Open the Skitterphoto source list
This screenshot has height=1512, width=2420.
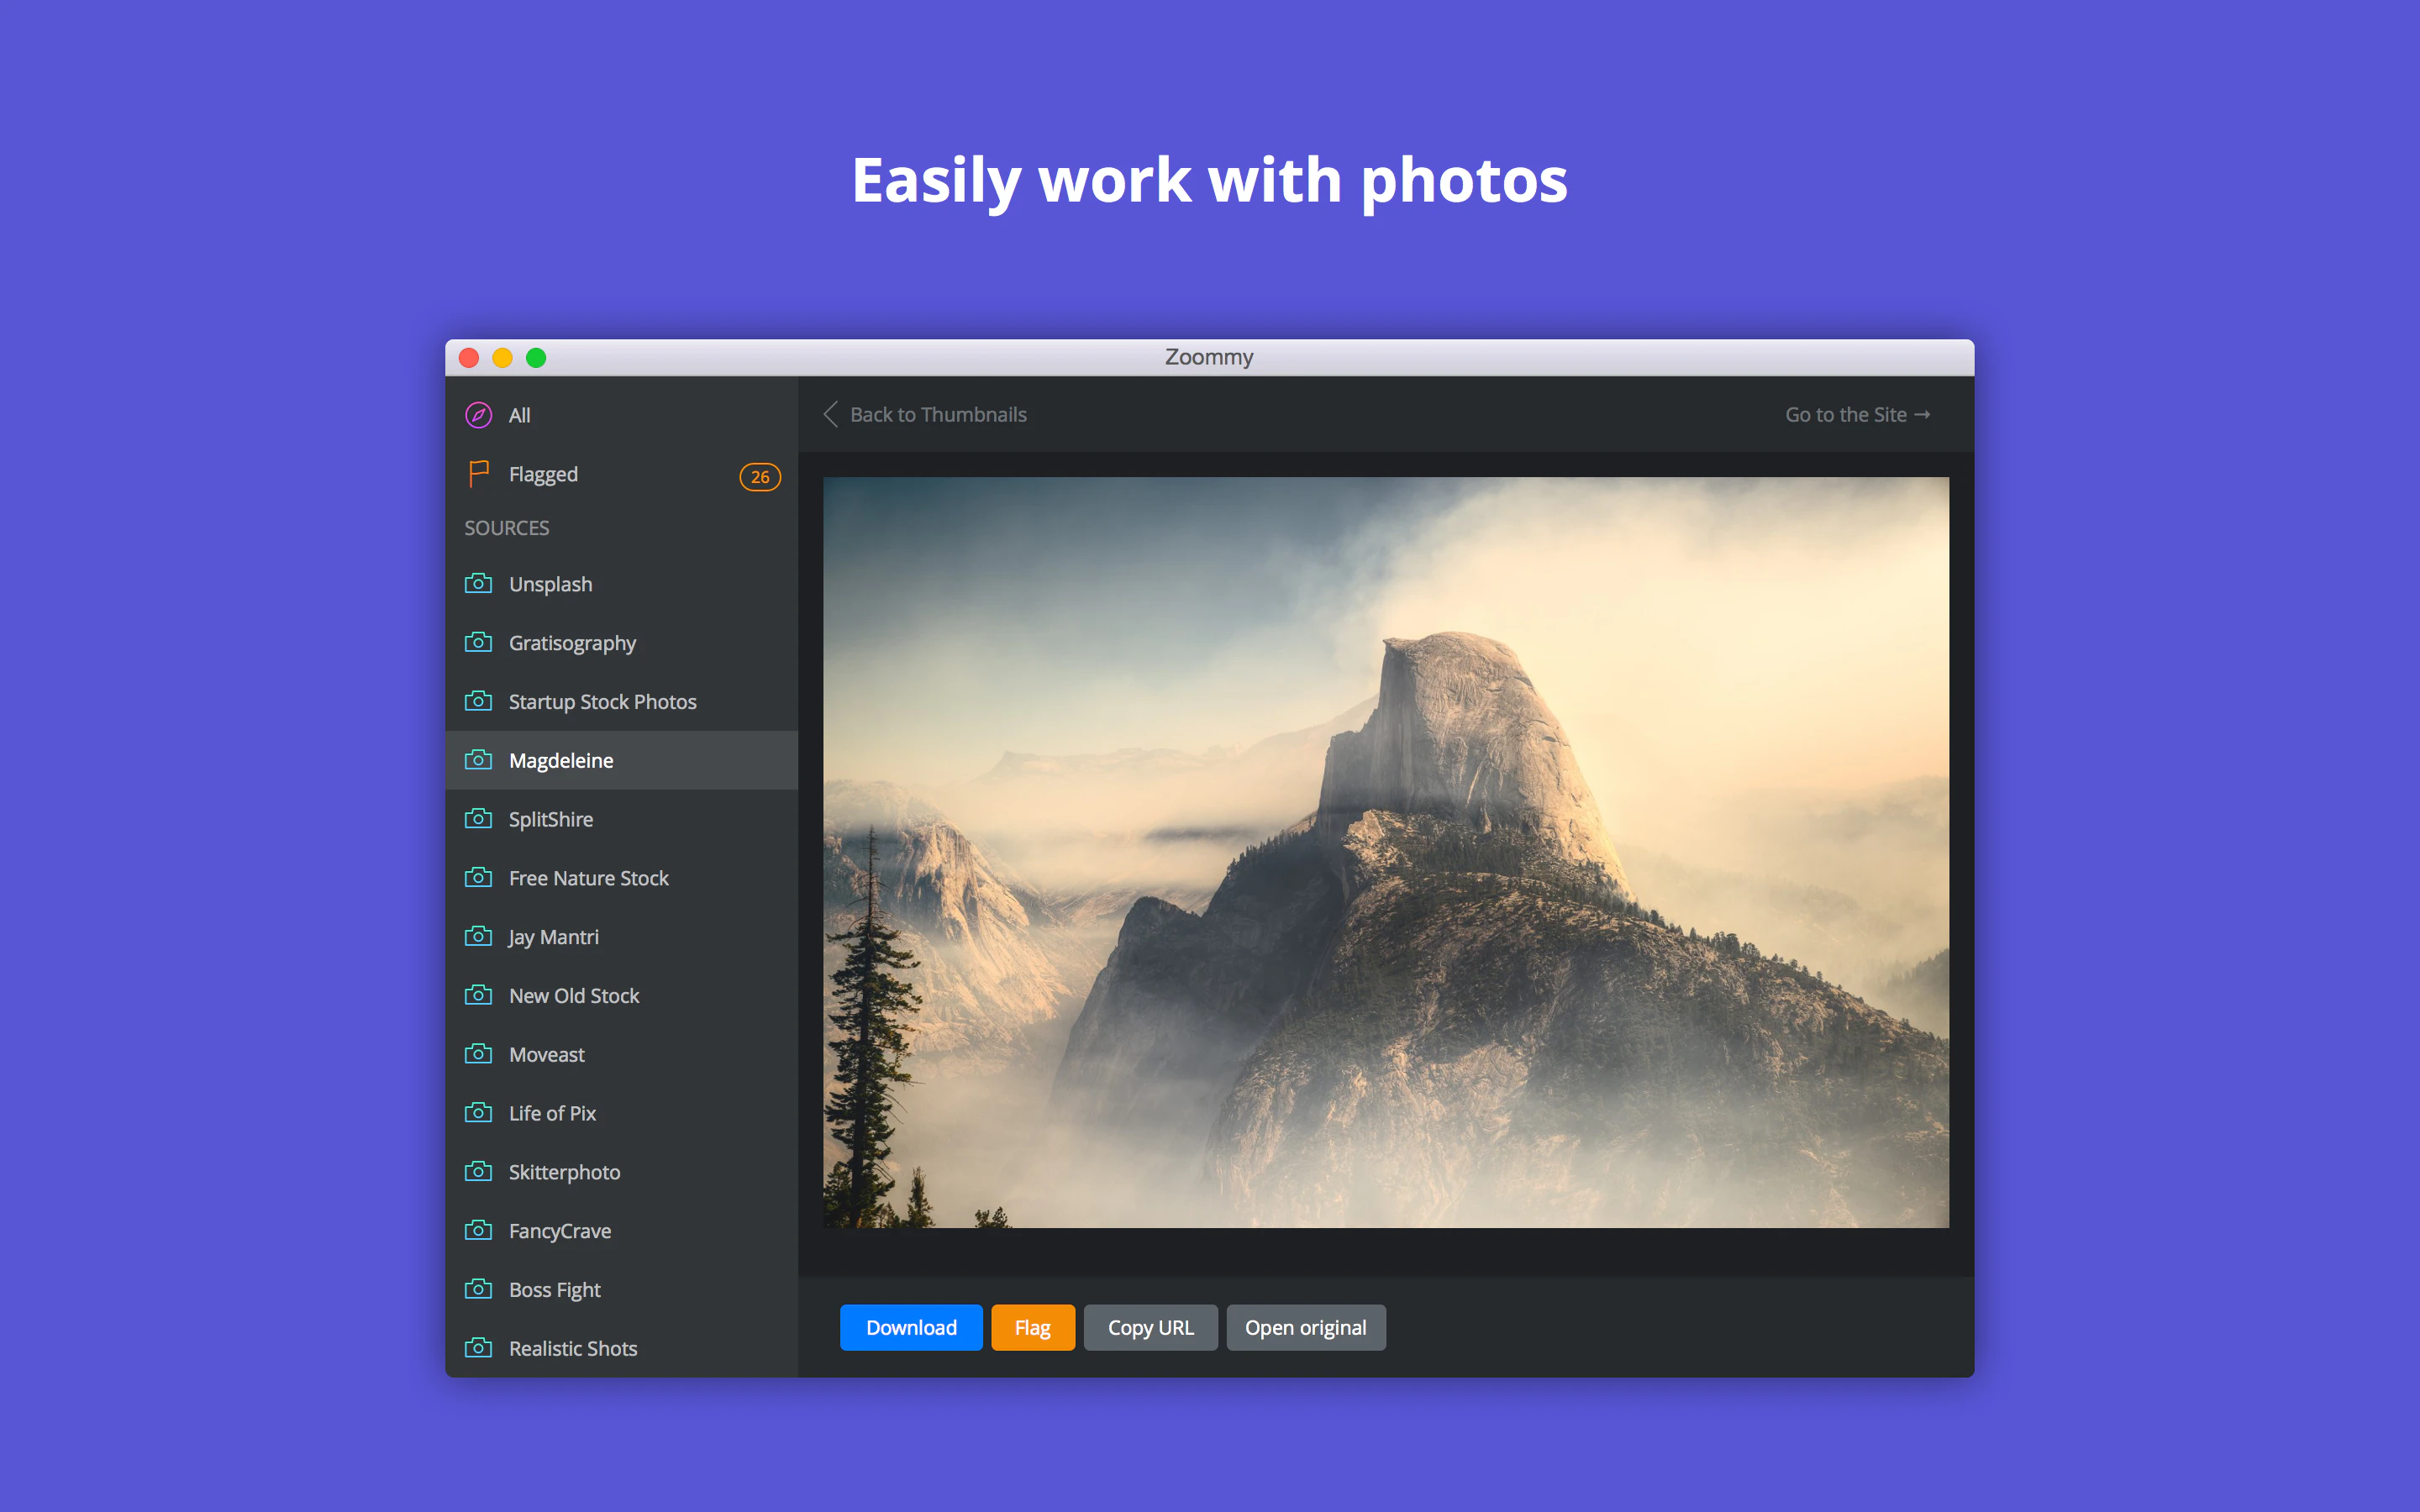pyautogui.click(x=564, y=1172)
